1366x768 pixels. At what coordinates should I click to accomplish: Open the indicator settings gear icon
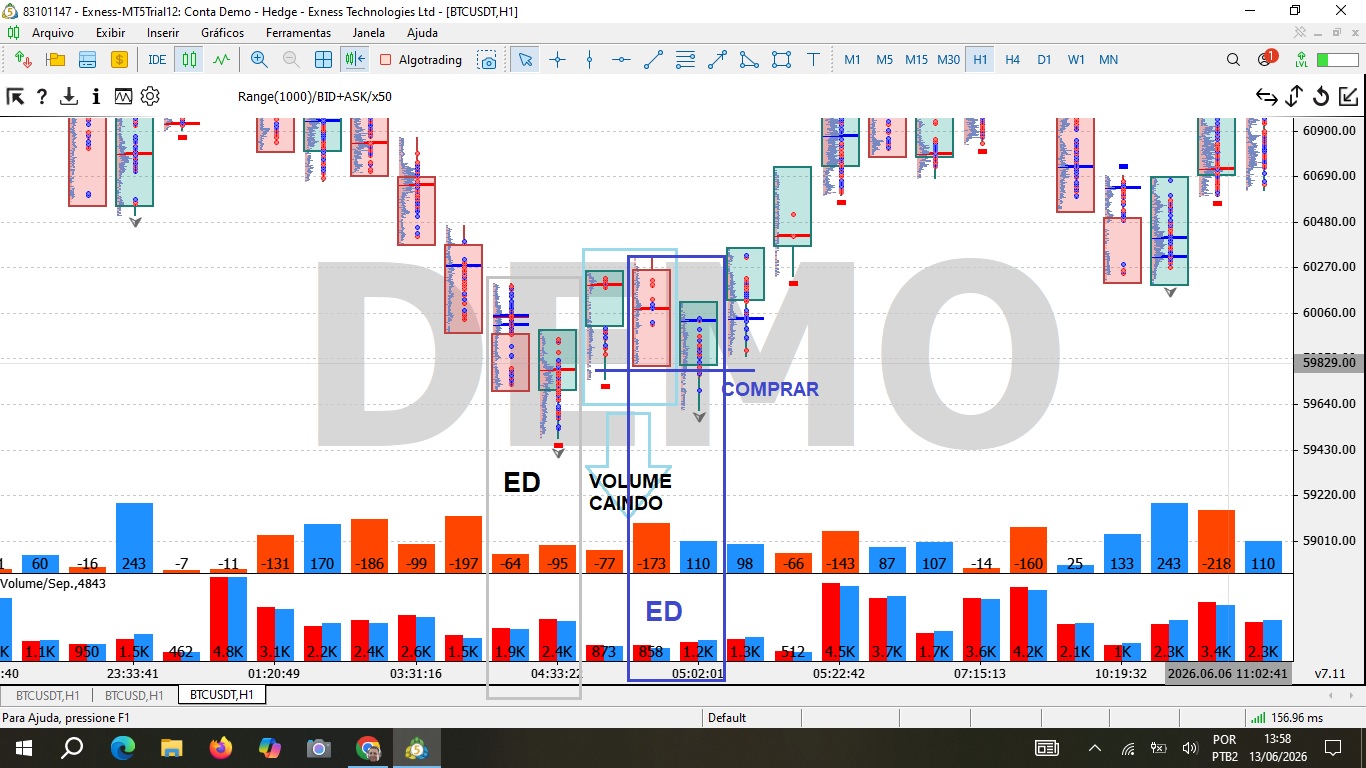pyautogui.click(x=150, y=97)
